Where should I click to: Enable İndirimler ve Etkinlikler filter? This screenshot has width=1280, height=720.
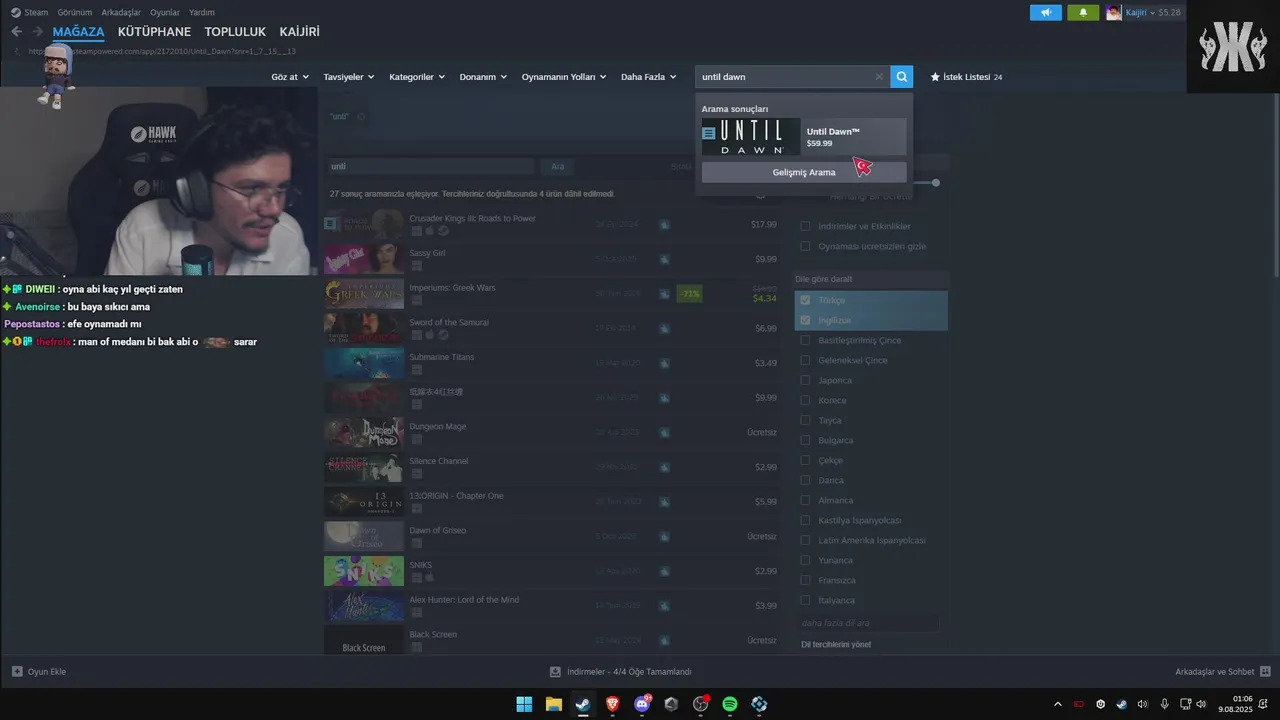click(x=805, y=226)
